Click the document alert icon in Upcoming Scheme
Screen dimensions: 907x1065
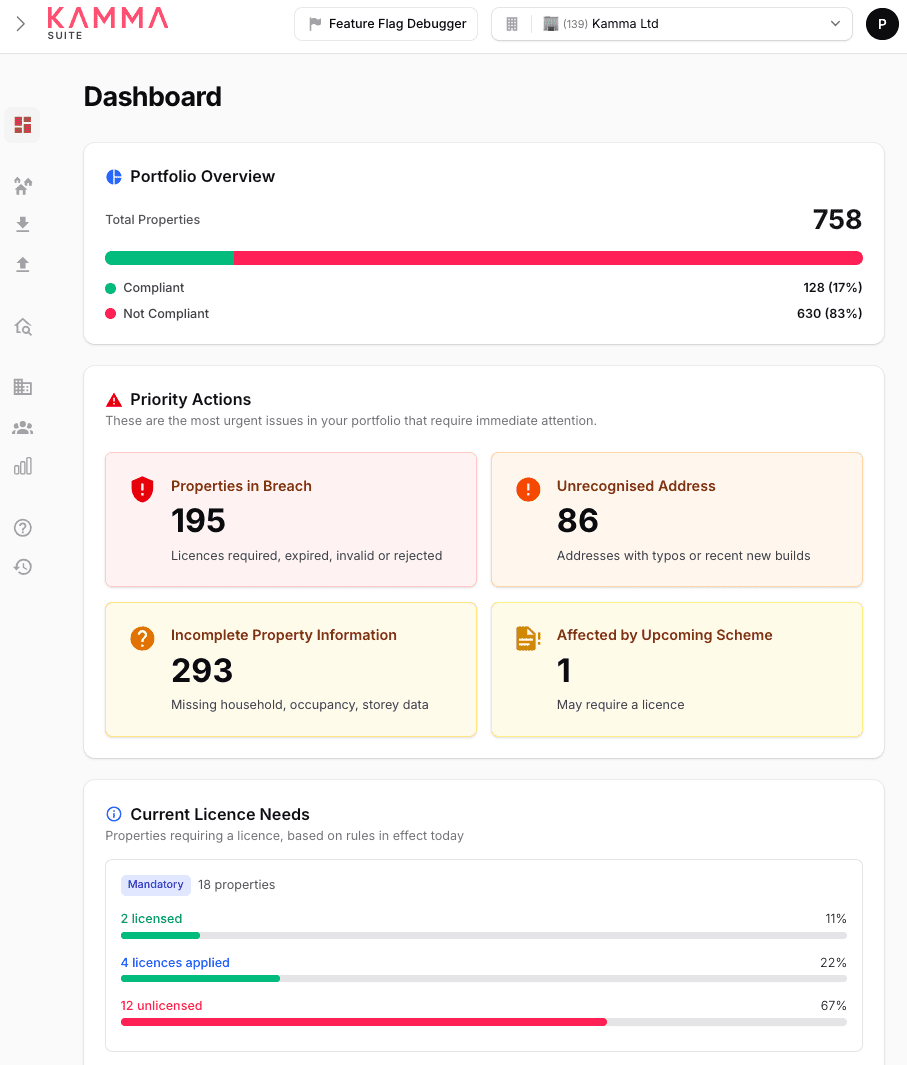point(528,638)
